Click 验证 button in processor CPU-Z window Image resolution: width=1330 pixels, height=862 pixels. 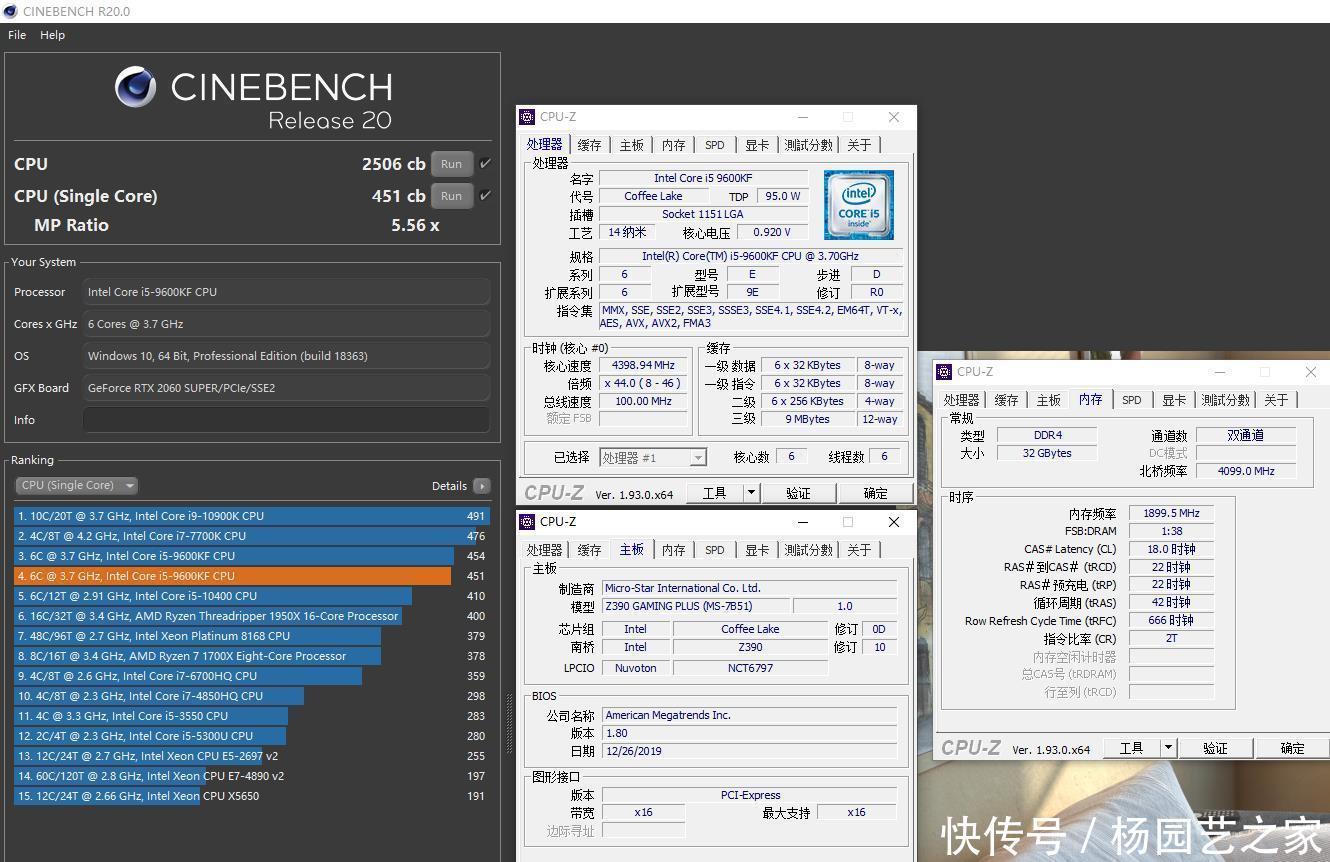tap(798, 493)
